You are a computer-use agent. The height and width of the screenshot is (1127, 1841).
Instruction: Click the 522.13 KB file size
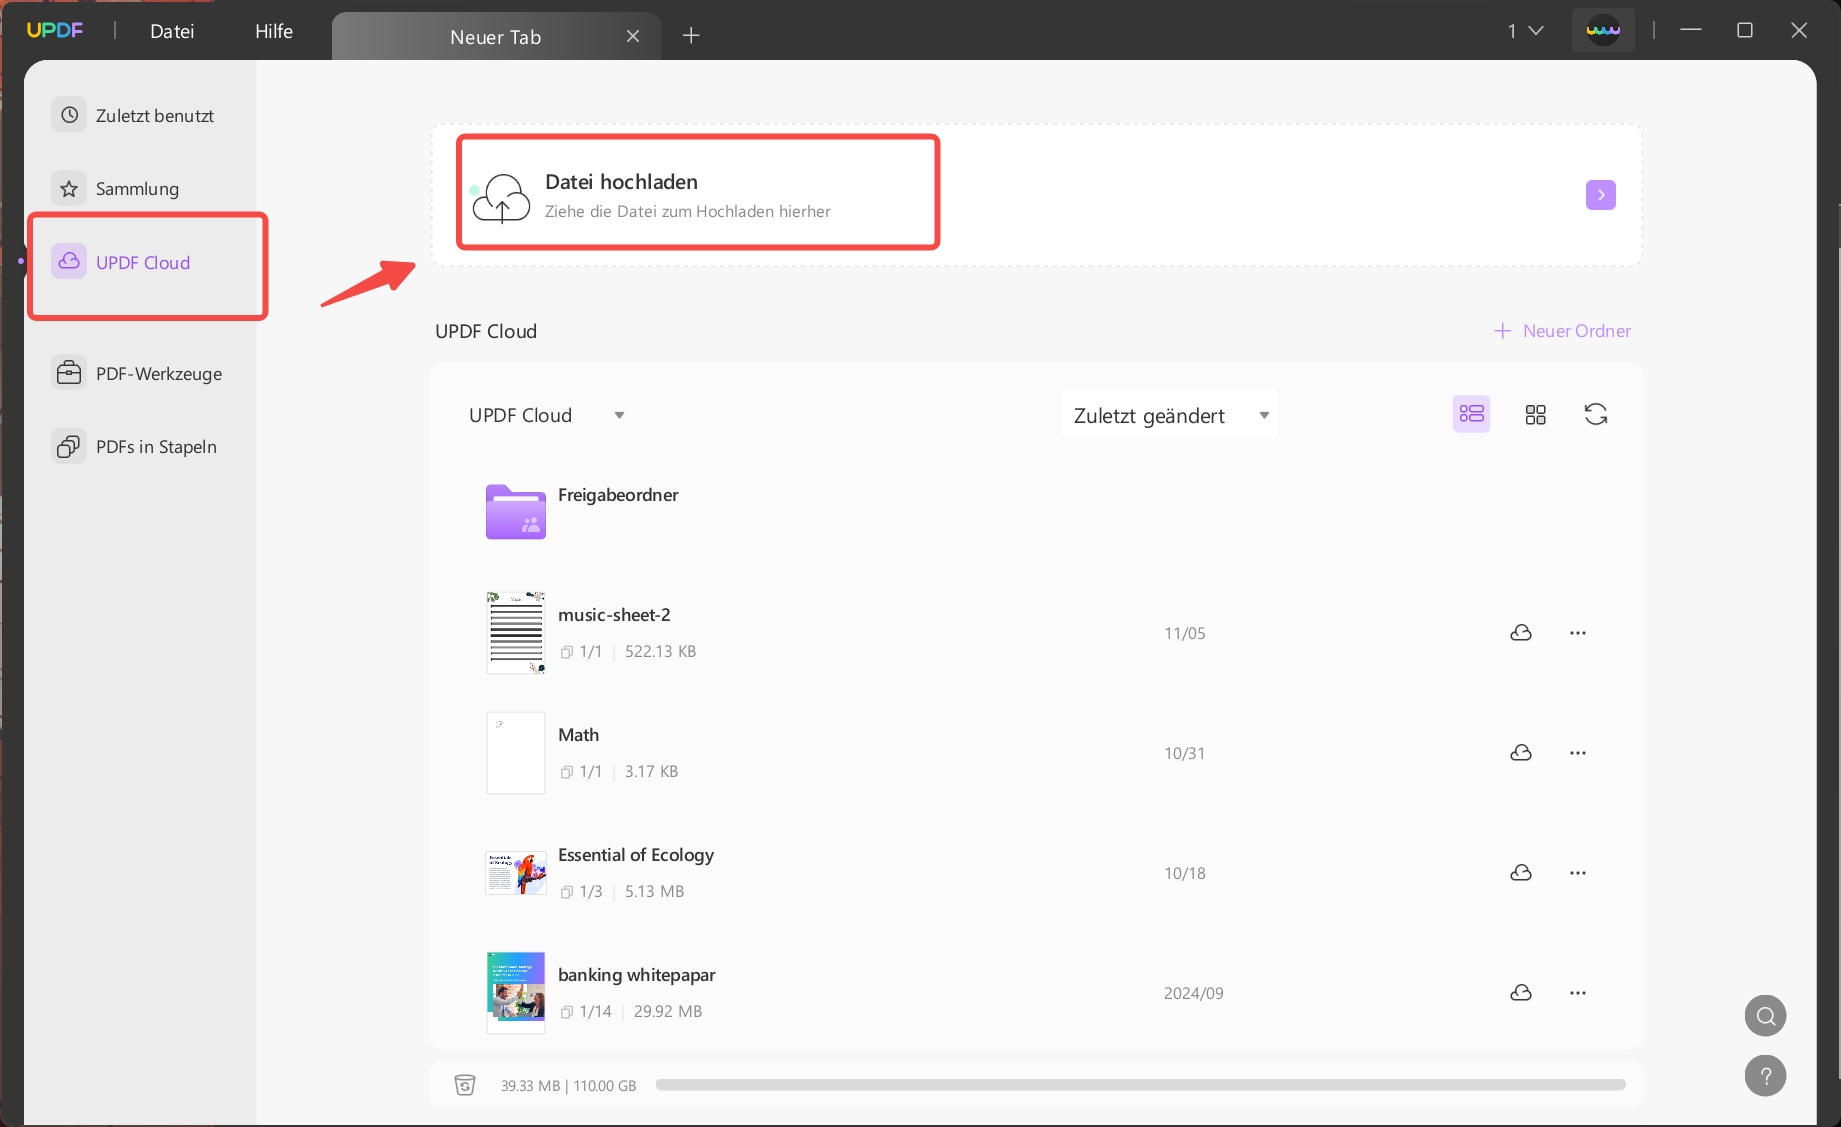[660, 651]
